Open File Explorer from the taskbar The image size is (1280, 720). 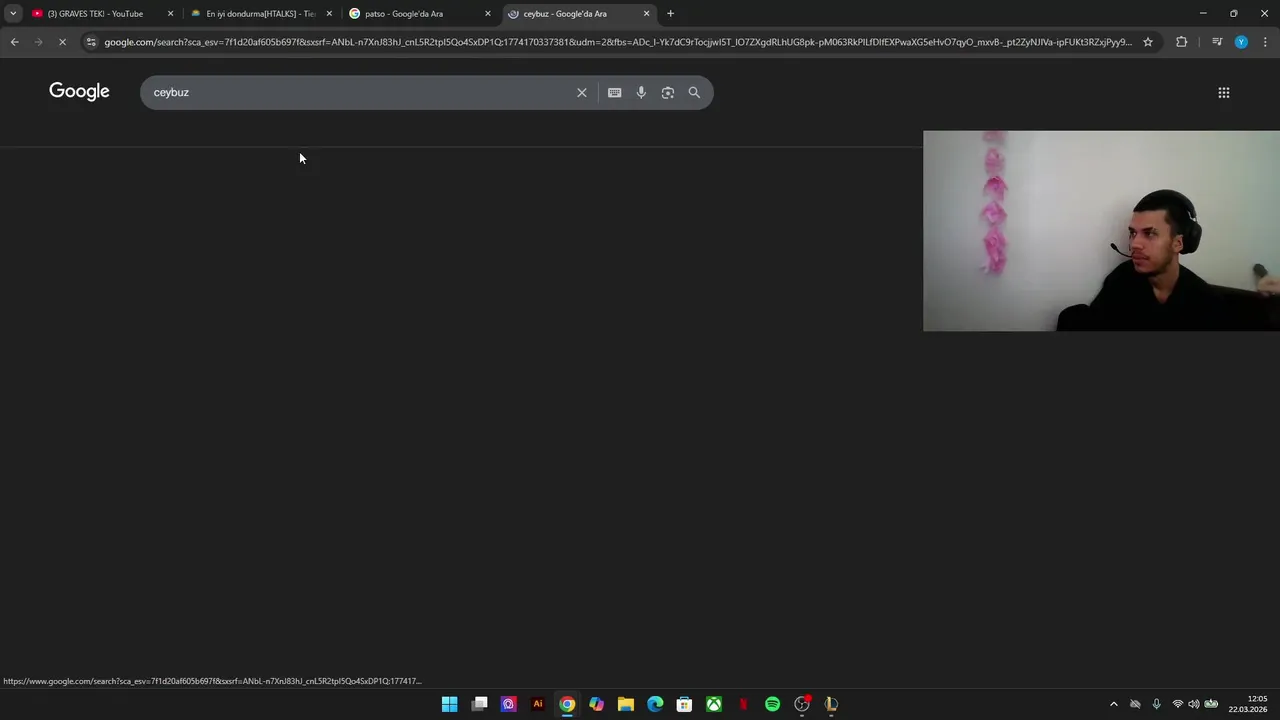point(626,704)
